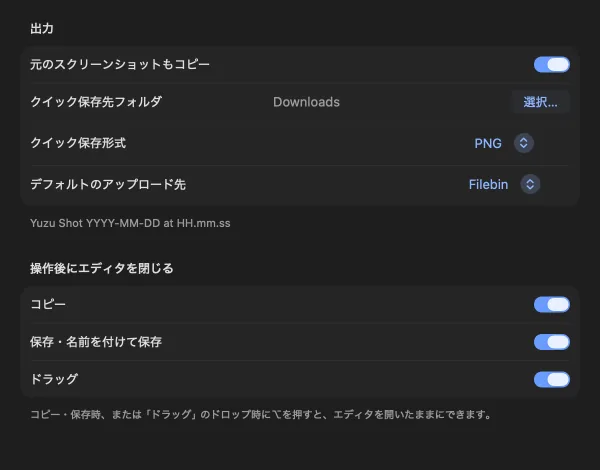Click the 出力 section heading

coord(42,29)
